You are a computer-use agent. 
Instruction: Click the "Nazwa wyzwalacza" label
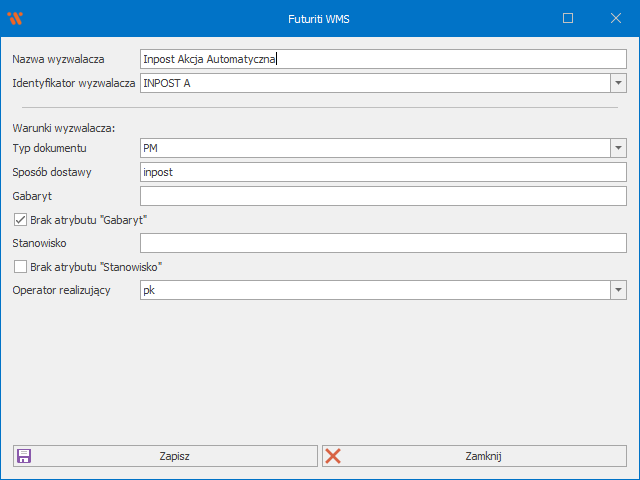click(x=58, y=59)
